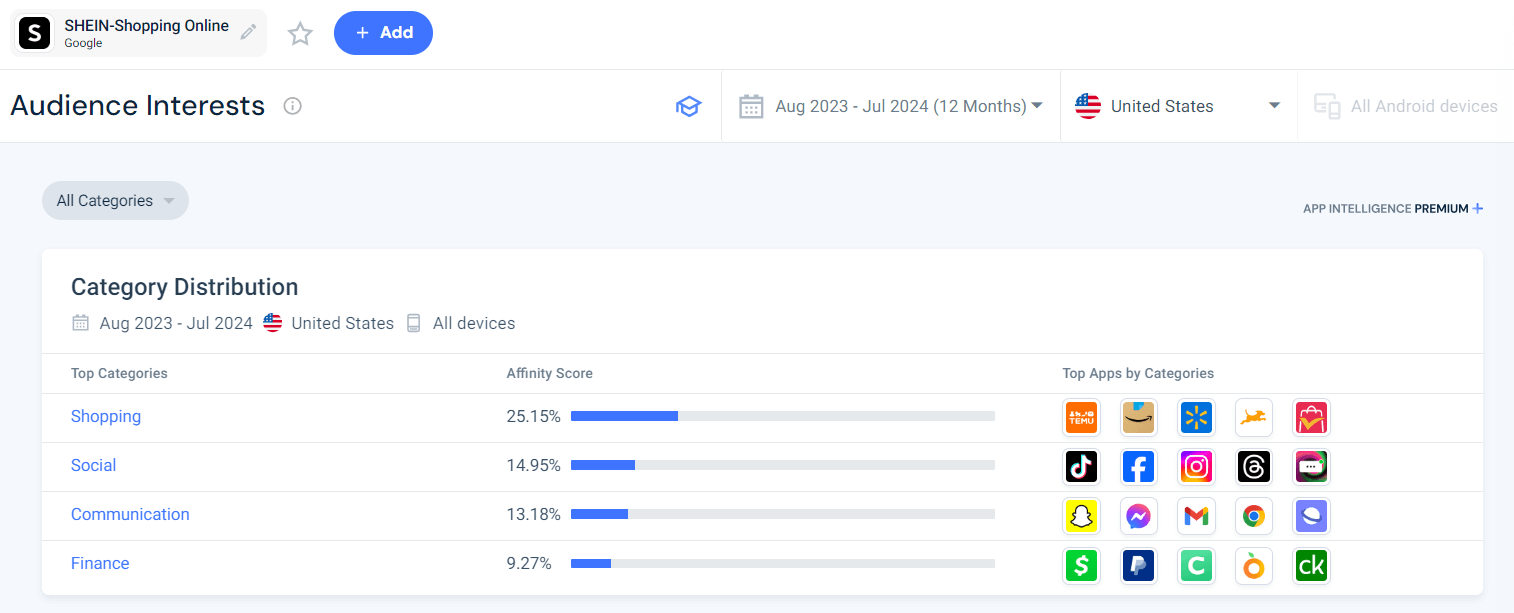Image resolution: width=1514 pixels, height=613 pixels.
Task: Click the blue Add button
Action: click(x=383, y=33)
